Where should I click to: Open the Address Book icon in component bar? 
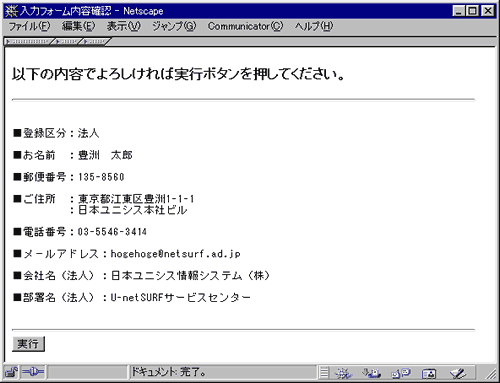click(x=429, y=373)
